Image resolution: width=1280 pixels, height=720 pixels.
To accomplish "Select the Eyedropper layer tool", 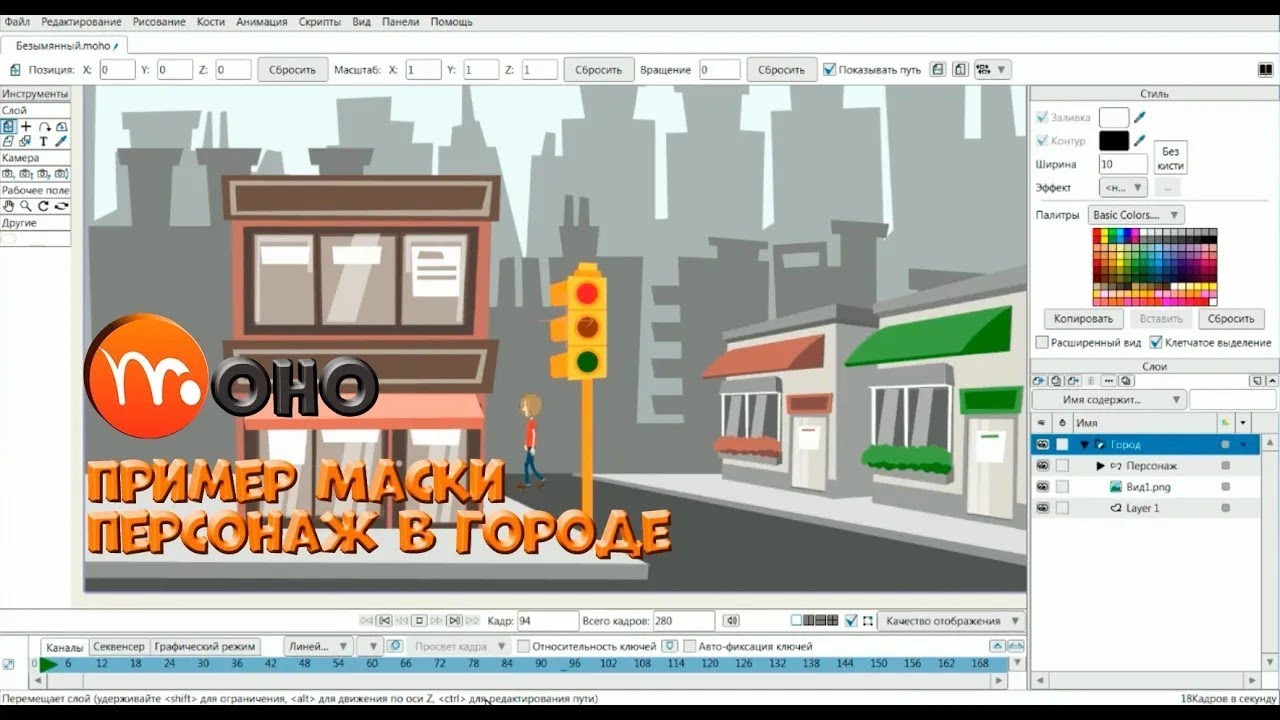I will pyautogui.click(x=61, y=142).
